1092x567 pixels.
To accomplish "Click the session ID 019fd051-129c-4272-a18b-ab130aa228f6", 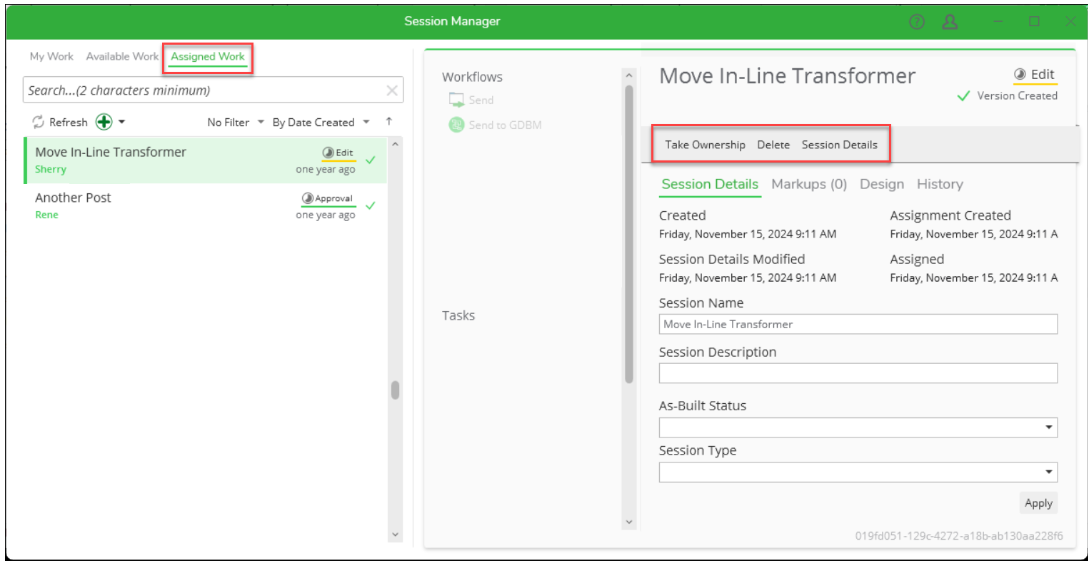I will [959, 536].
